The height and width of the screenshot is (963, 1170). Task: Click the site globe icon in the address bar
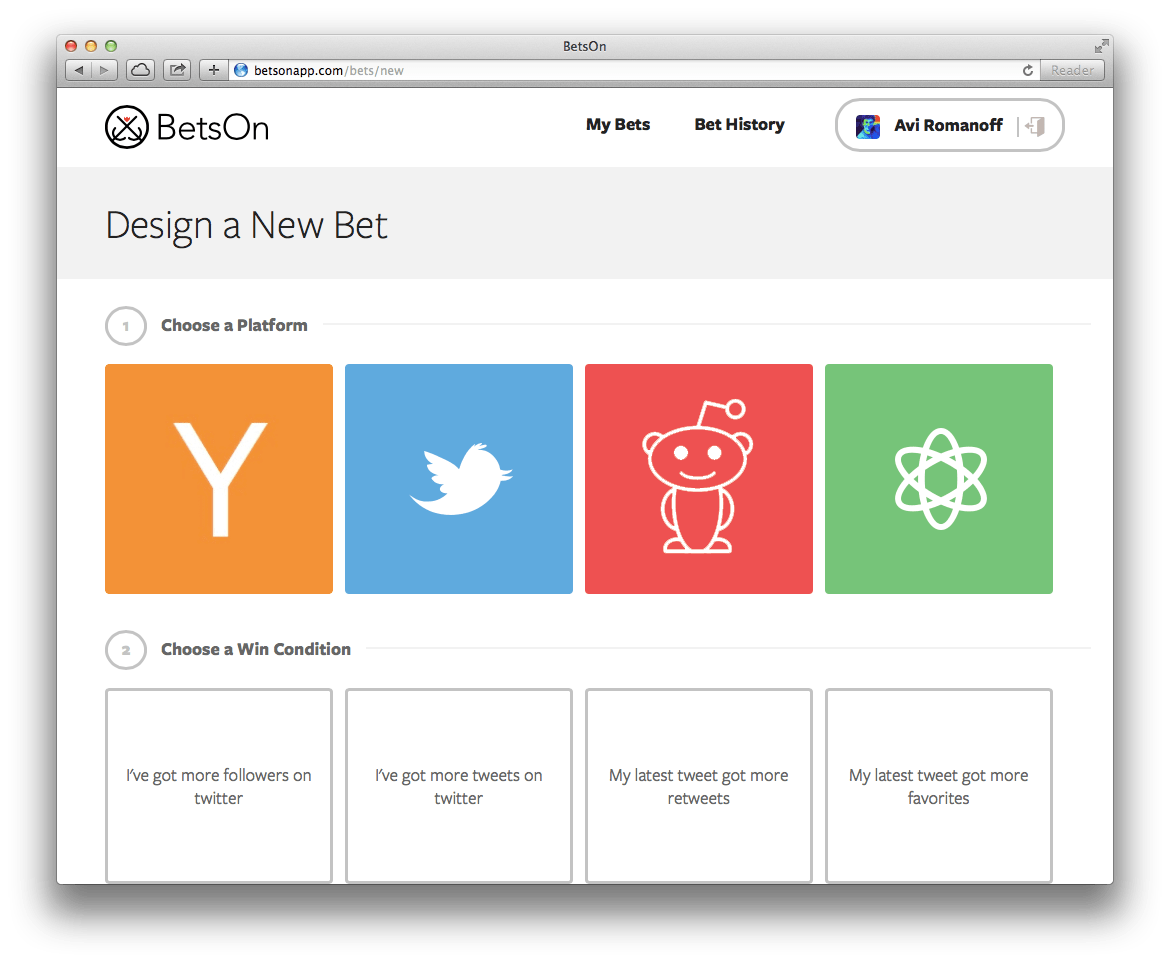coord(240,70)
